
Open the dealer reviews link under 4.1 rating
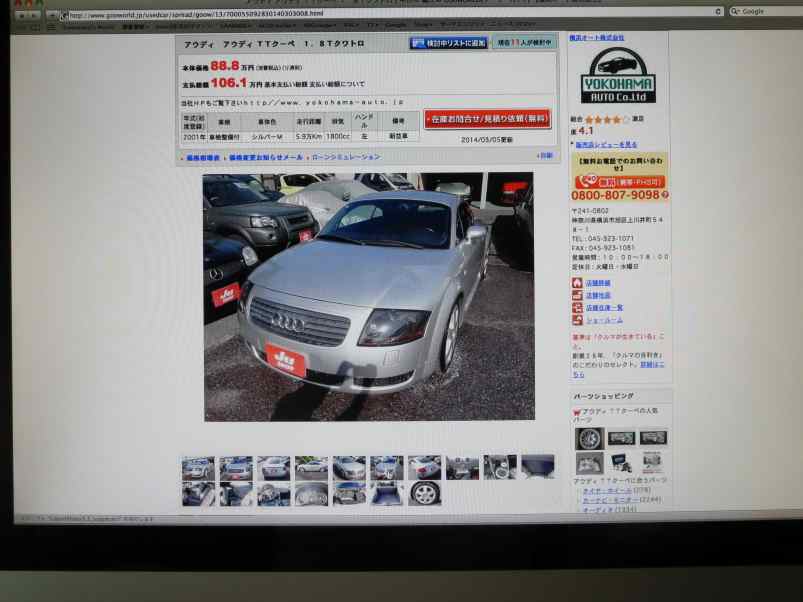(606, 145)
